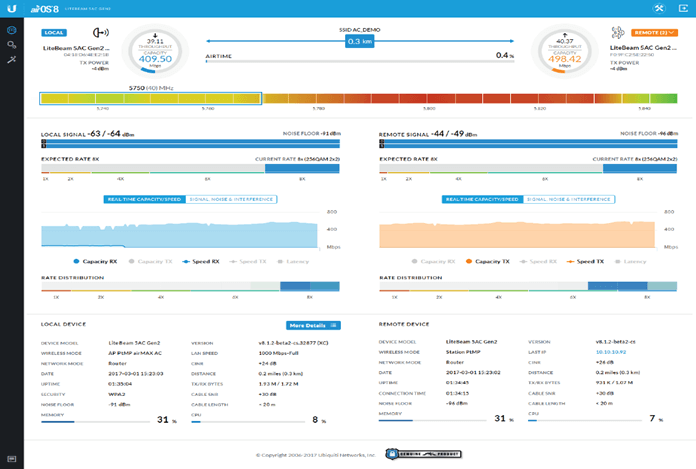Click the Ubiquiti logo icon
This screenshot has height=469, width=696.
pyautogui.click(x=11, y=11)
